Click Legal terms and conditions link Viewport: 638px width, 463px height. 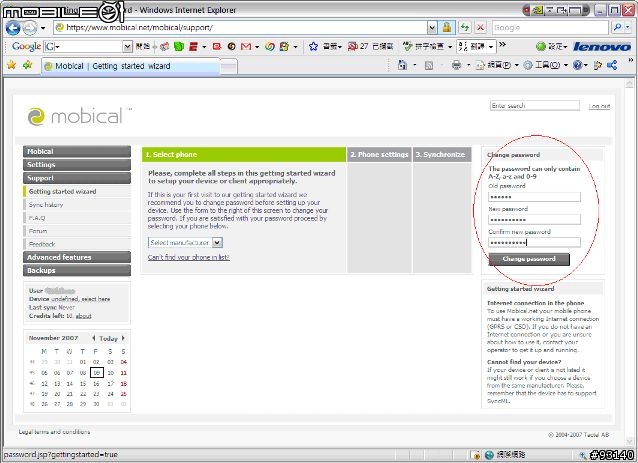pos(55,432)
